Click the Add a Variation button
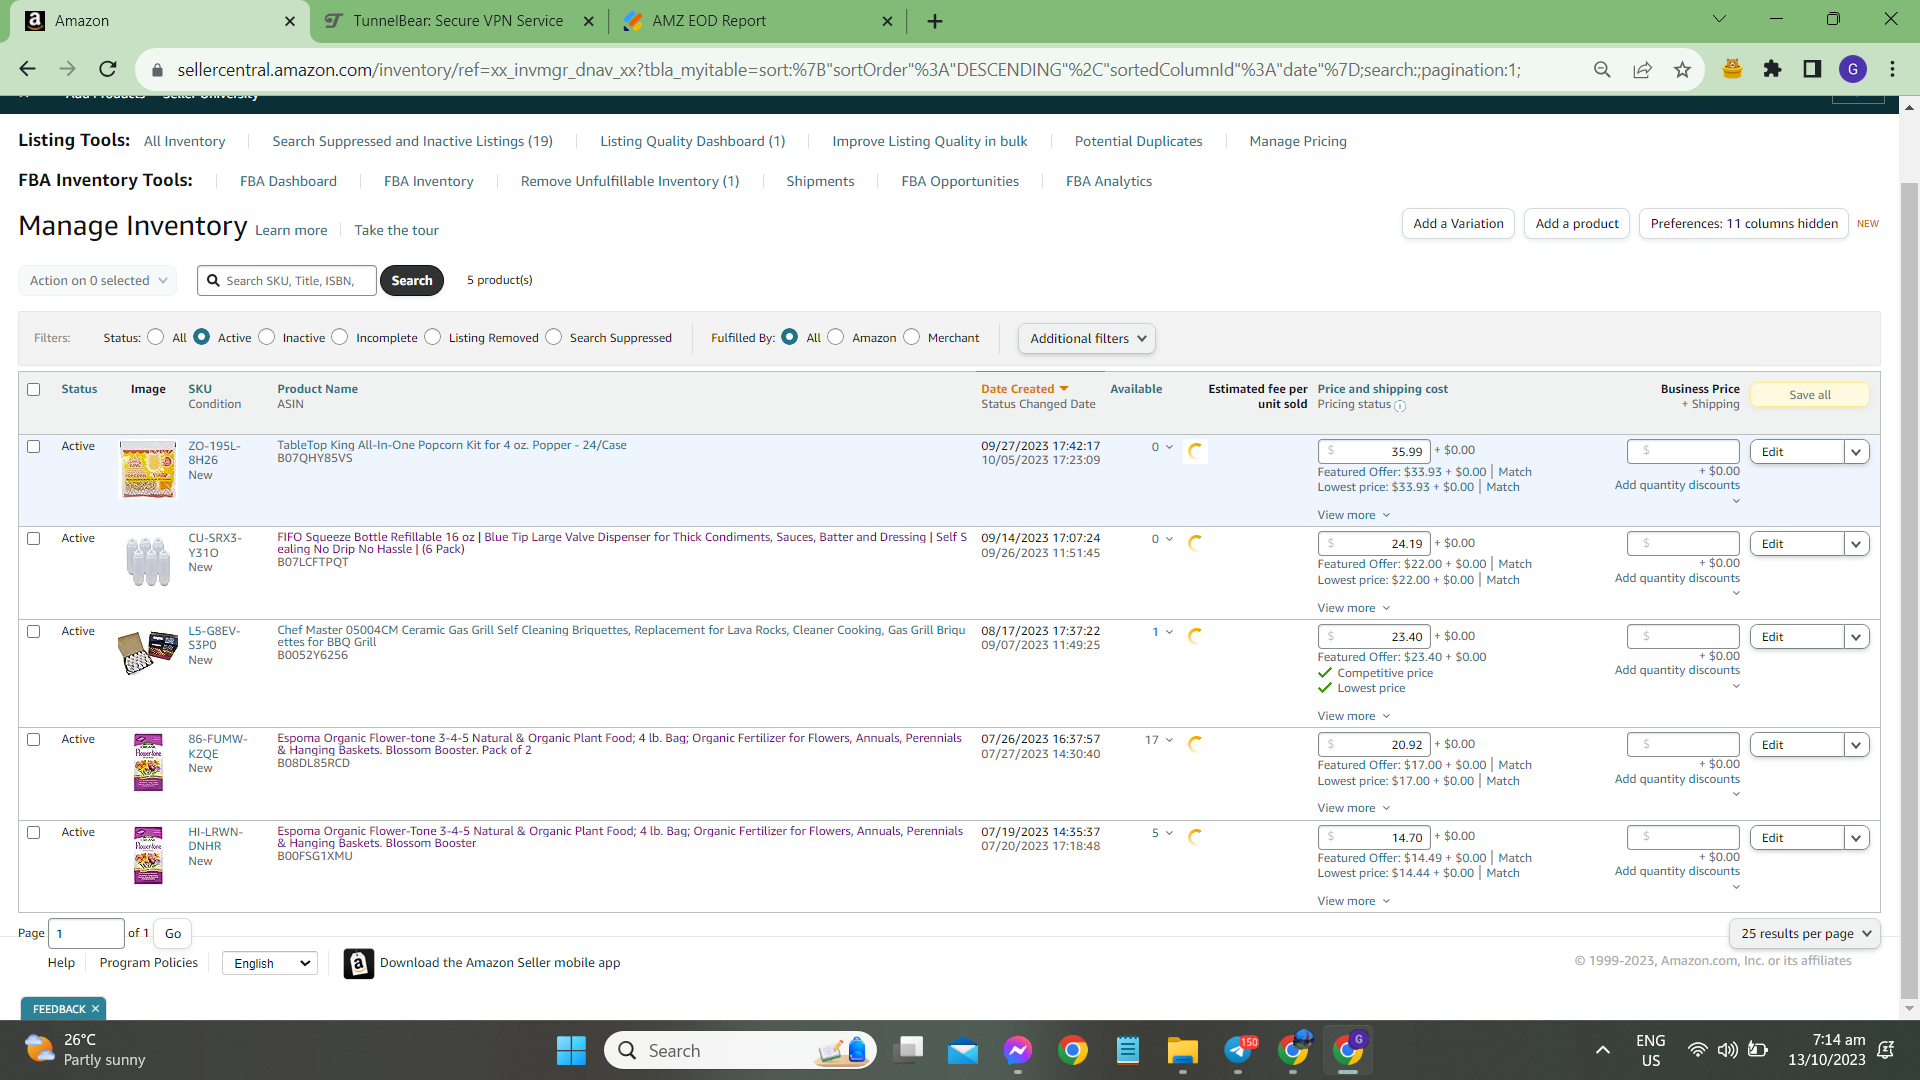The image size is (1920, 1080). (x=1458, y=224)
